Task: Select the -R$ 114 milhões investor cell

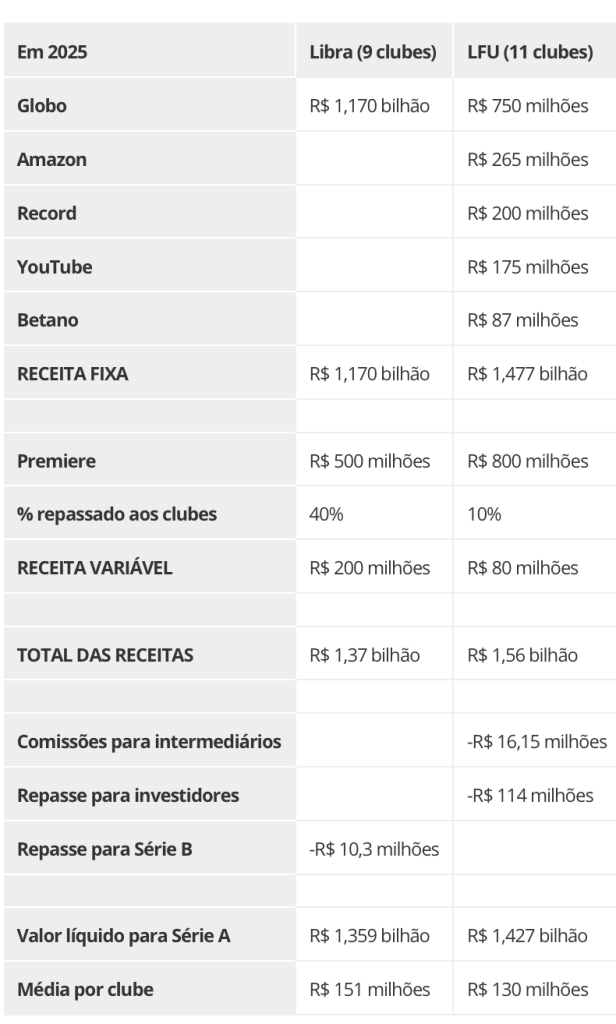Action: [x=530, y=796]
